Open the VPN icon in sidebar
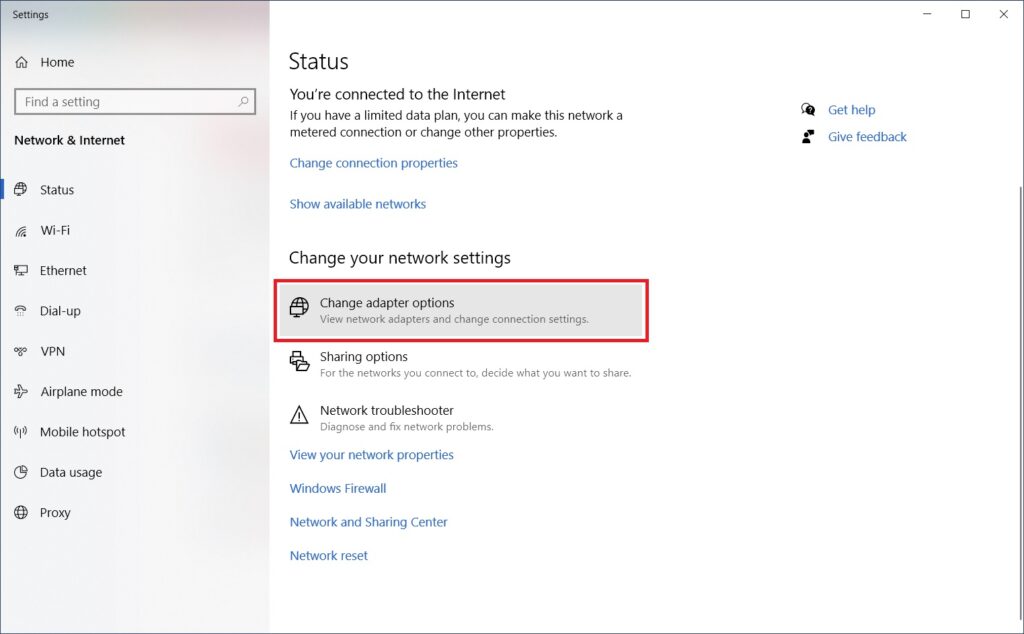The width and height of the screenshot is (1024, 634). tap(21, 351)
